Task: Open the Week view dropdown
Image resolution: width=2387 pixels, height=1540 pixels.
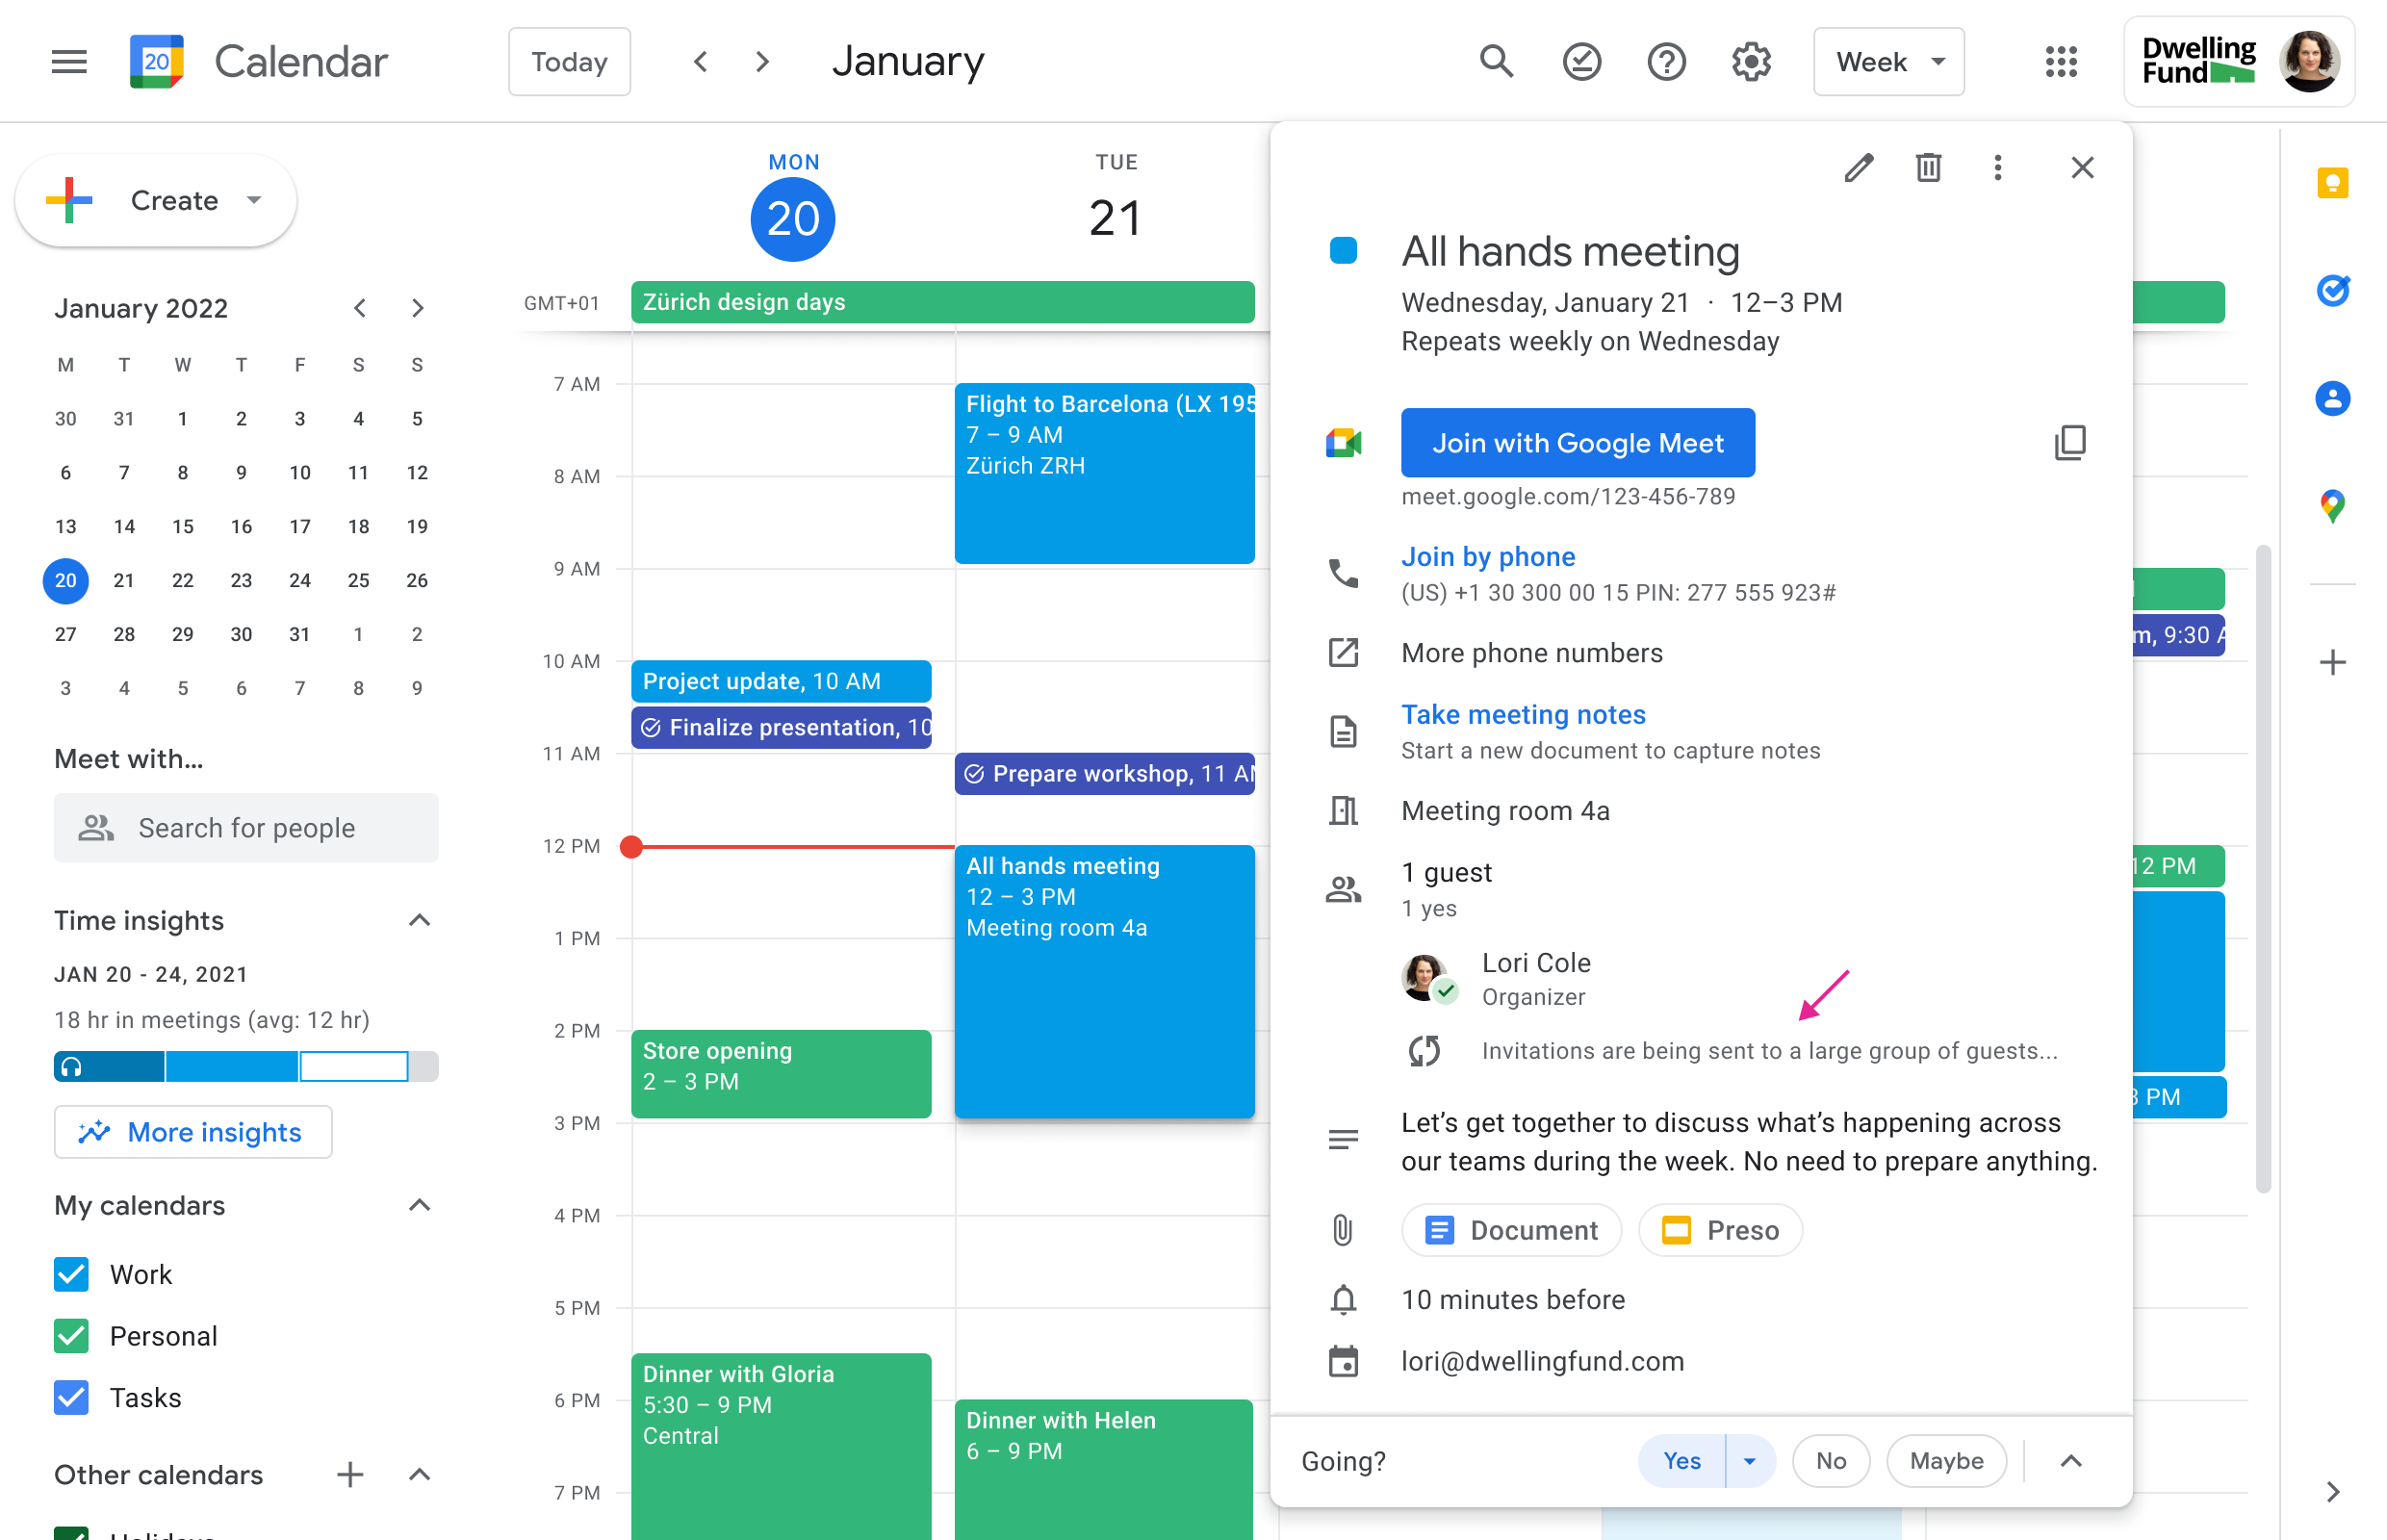Action: click(x=1888, y=62)
